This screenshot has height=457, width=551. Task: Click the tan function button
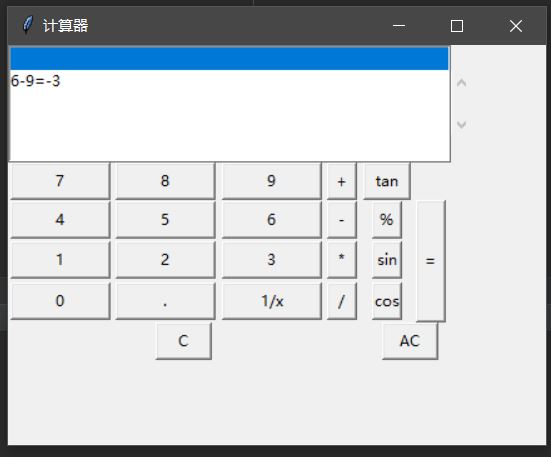tap(387, 181)
